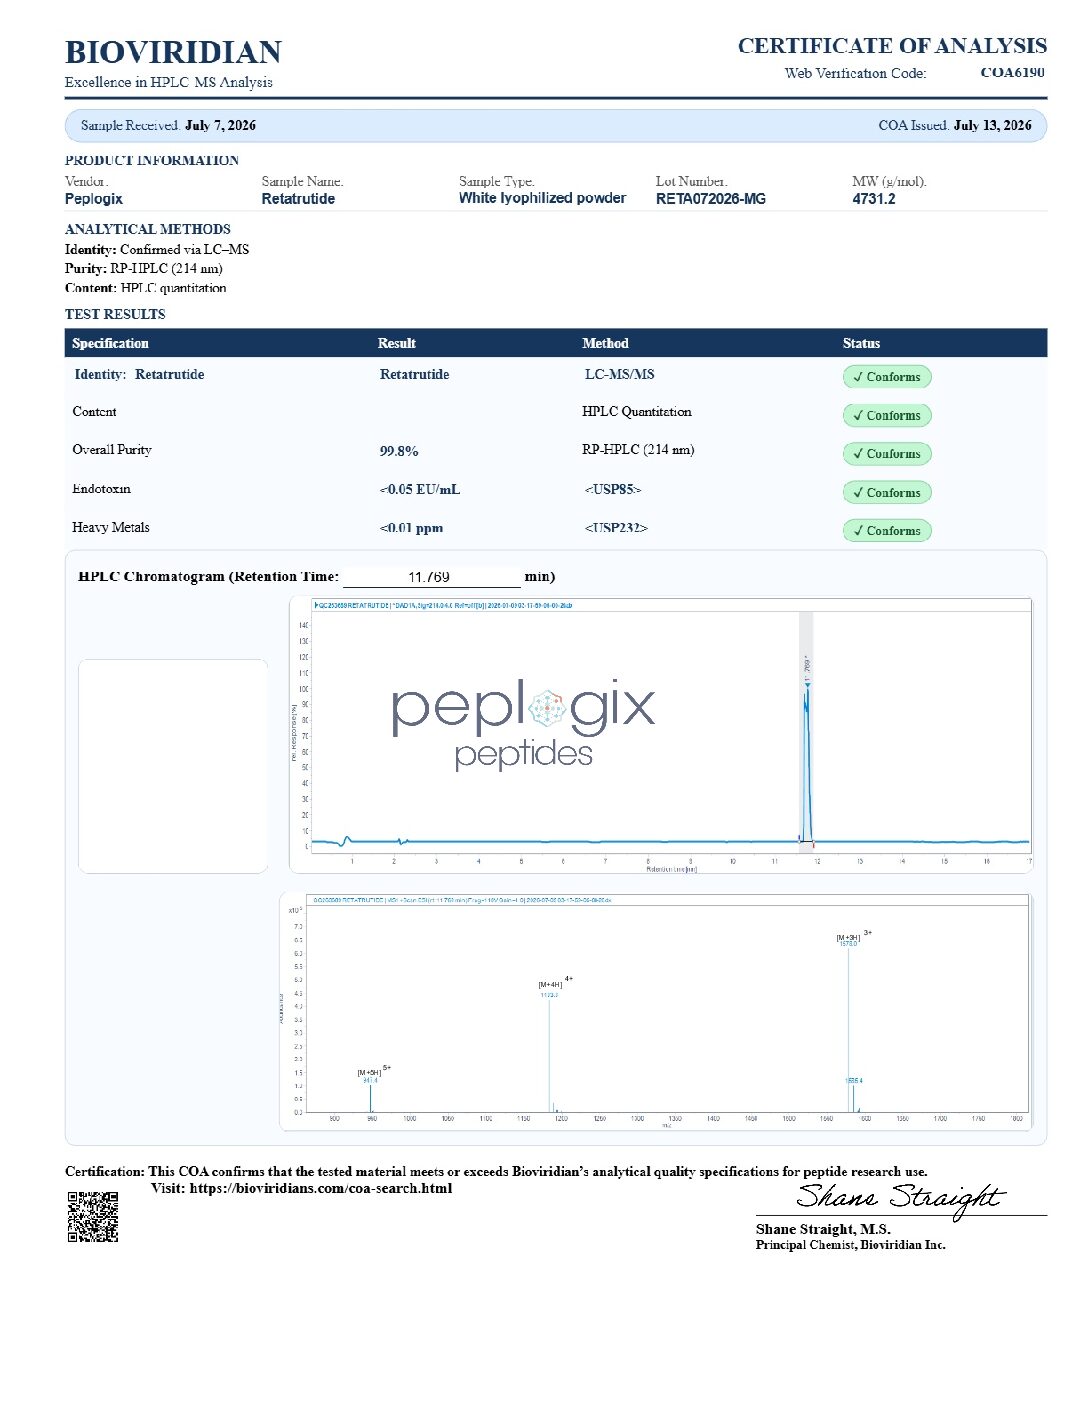Select the sample type White lyophilized powder

click(542, 198)
